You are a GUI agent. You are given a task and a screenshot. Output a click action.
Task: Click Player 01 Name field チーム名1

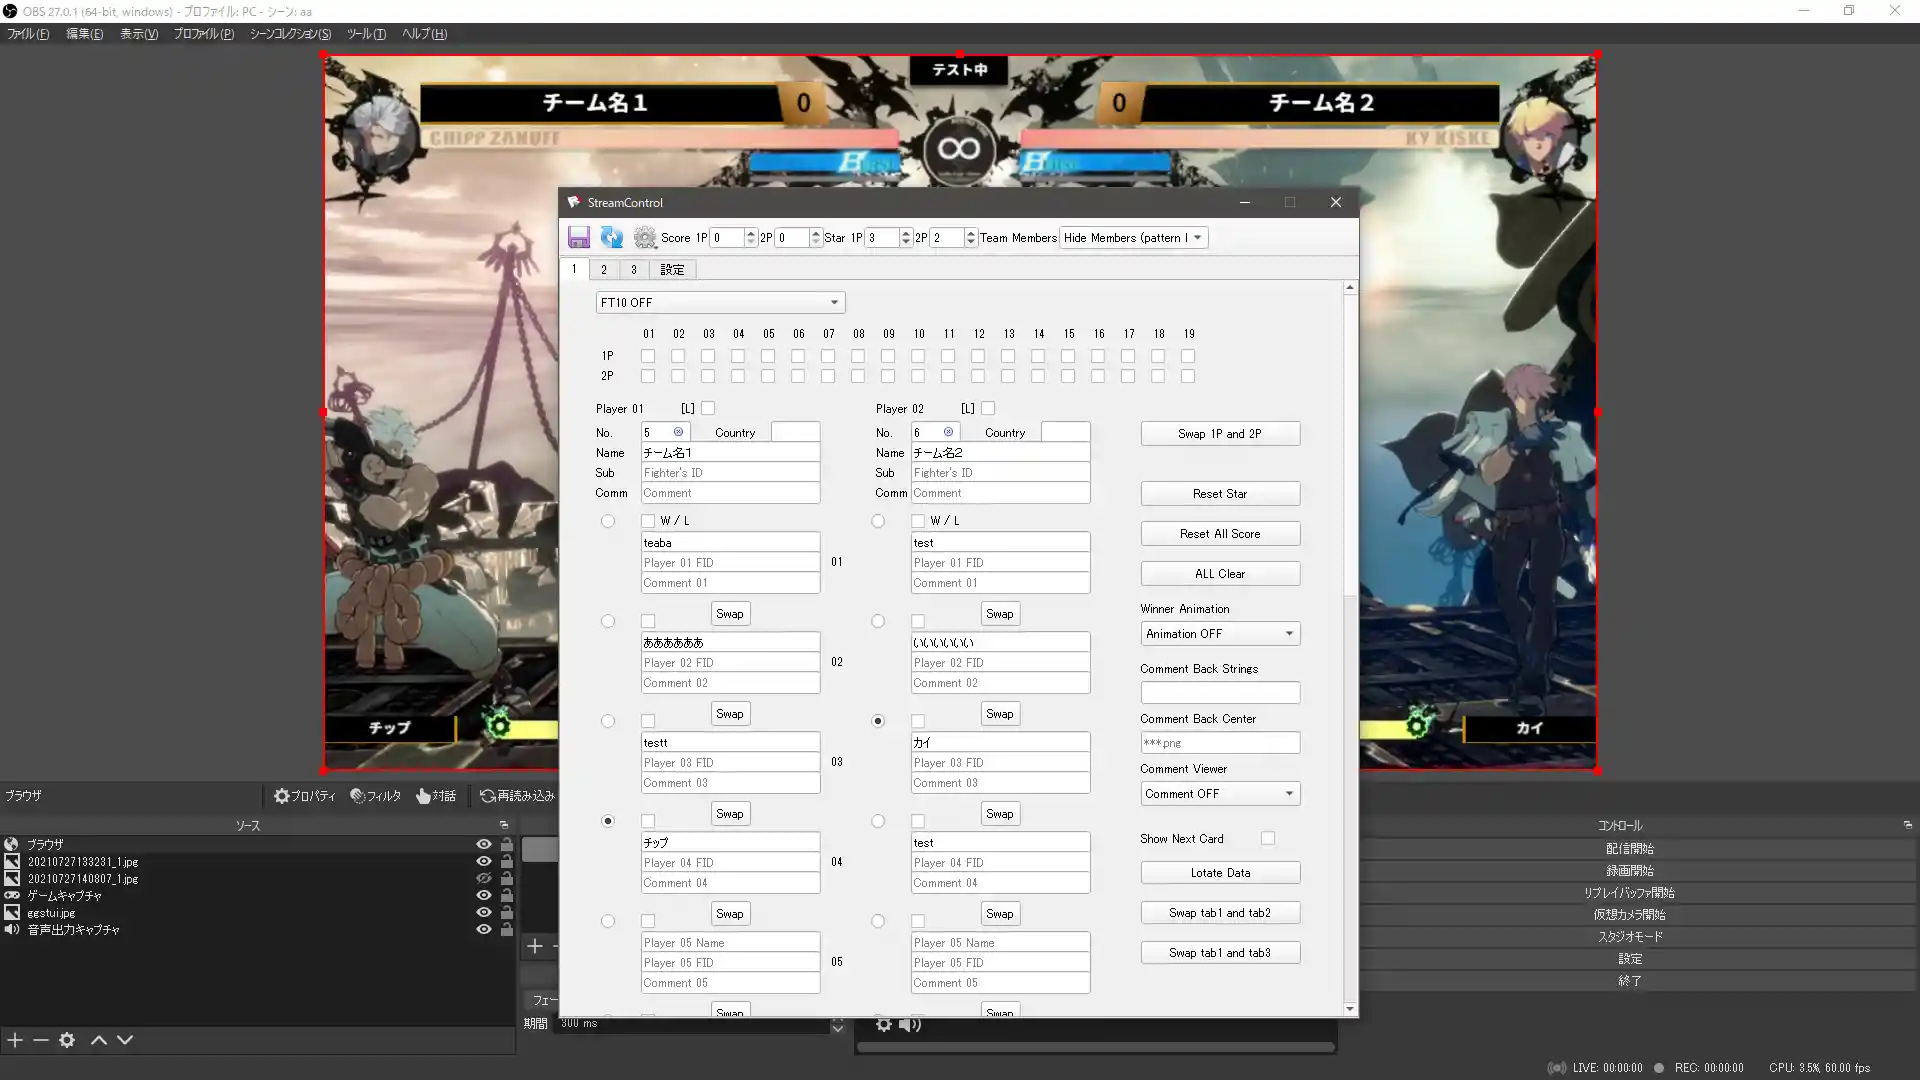pos(730,453)
